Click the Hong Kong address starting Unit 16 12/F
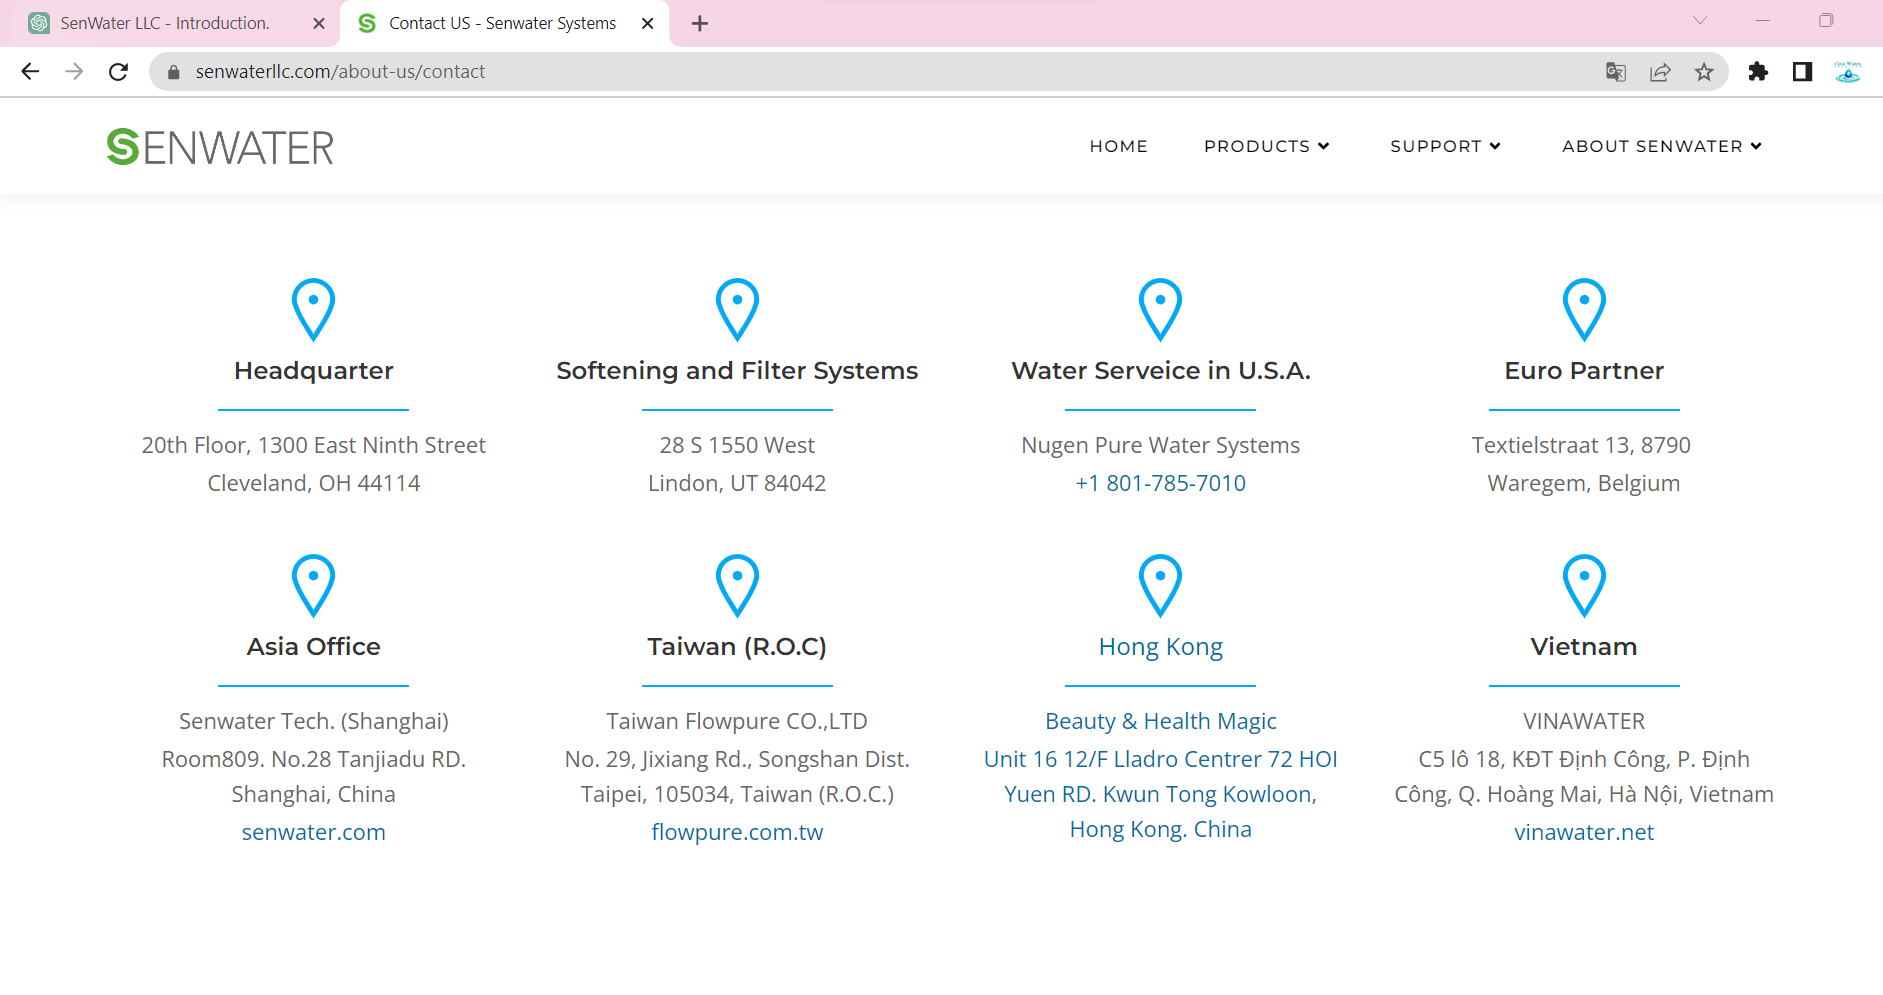 point(1161,794)
